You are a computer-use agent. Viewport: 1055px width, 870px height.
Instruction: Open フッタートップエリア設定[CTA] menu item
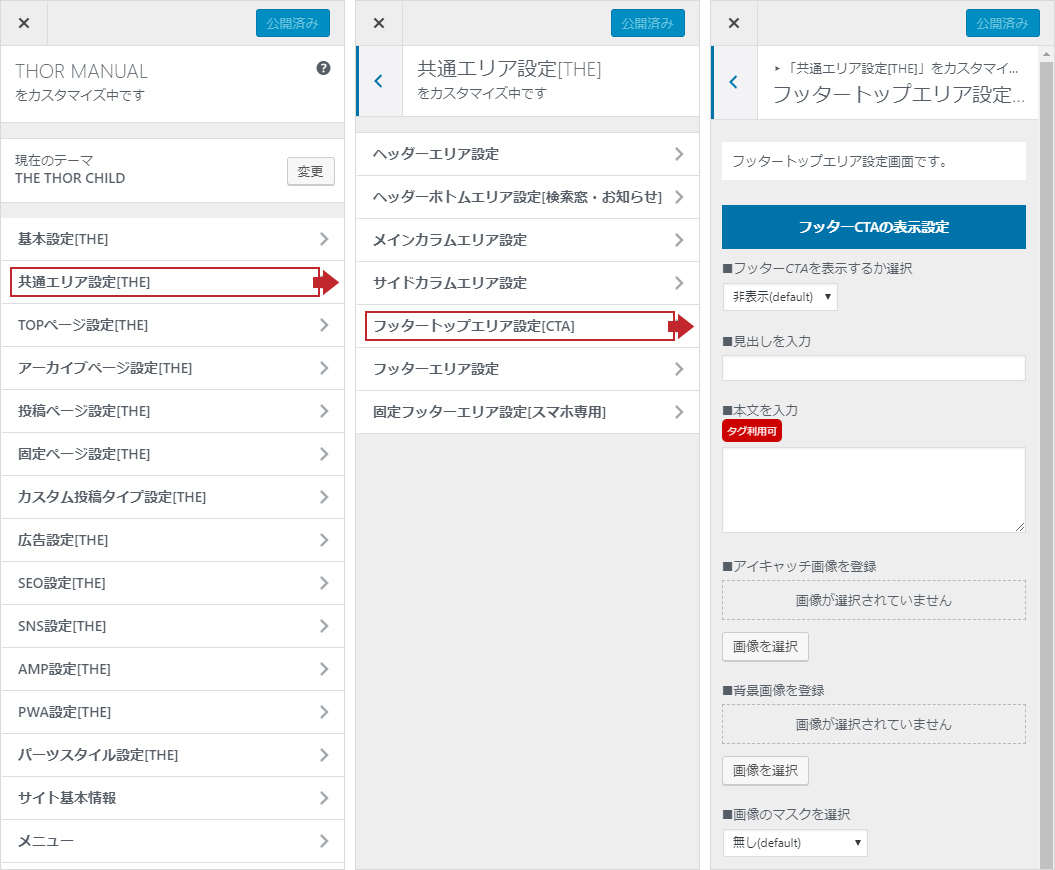tap(519, 326)
